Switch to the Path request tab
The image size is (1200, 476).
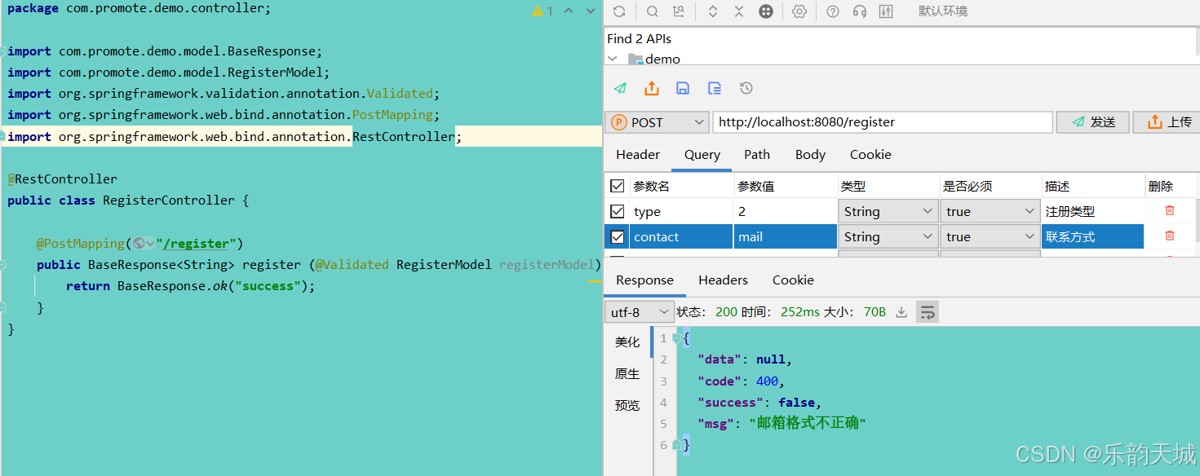pos(757,154)
